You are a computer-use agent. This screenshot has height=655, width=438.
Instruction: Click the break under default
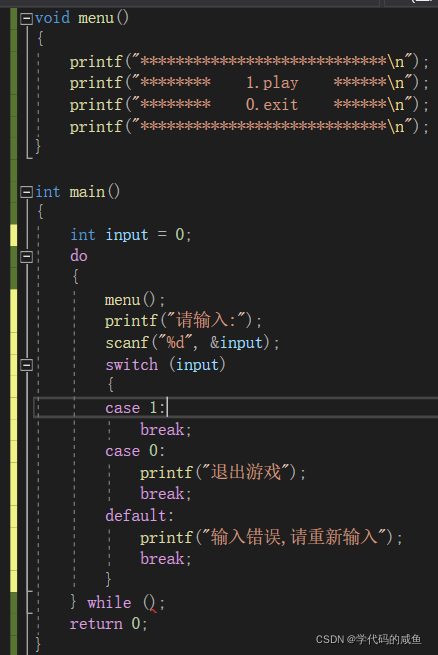click(x=166, y=559)
